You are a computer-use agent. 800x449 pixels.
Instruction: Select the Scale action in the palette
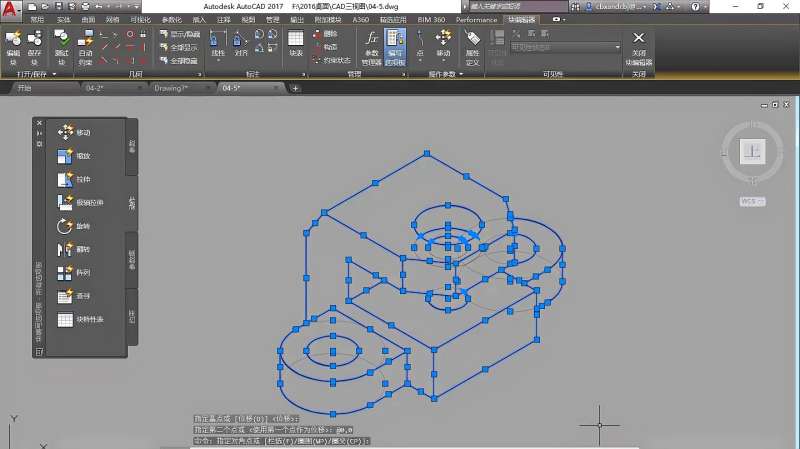tap(74, 156)
